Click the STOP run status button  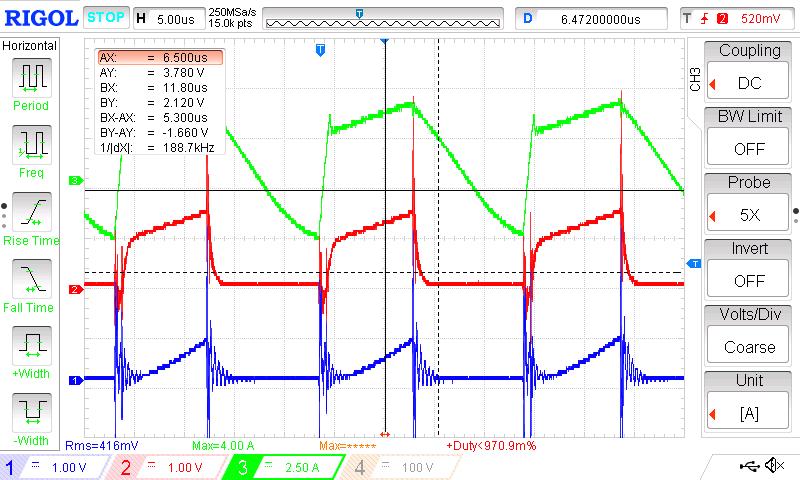click(x=106, y=17)
